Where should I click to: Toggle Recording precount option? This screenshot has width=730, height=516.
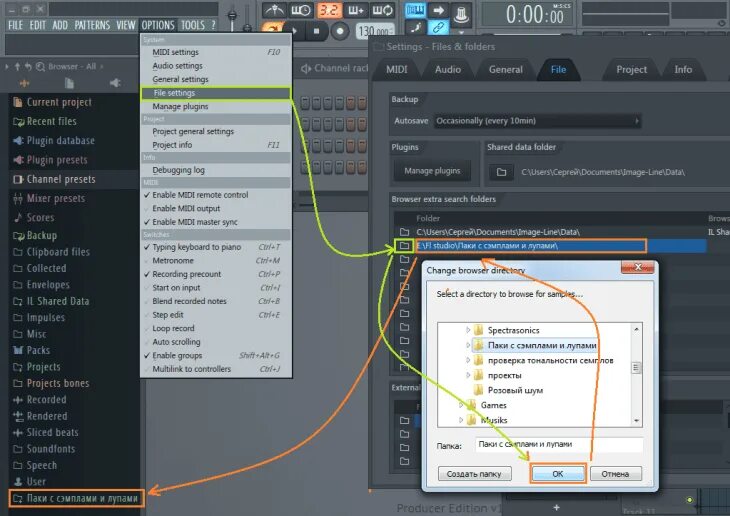coord(216,274)
